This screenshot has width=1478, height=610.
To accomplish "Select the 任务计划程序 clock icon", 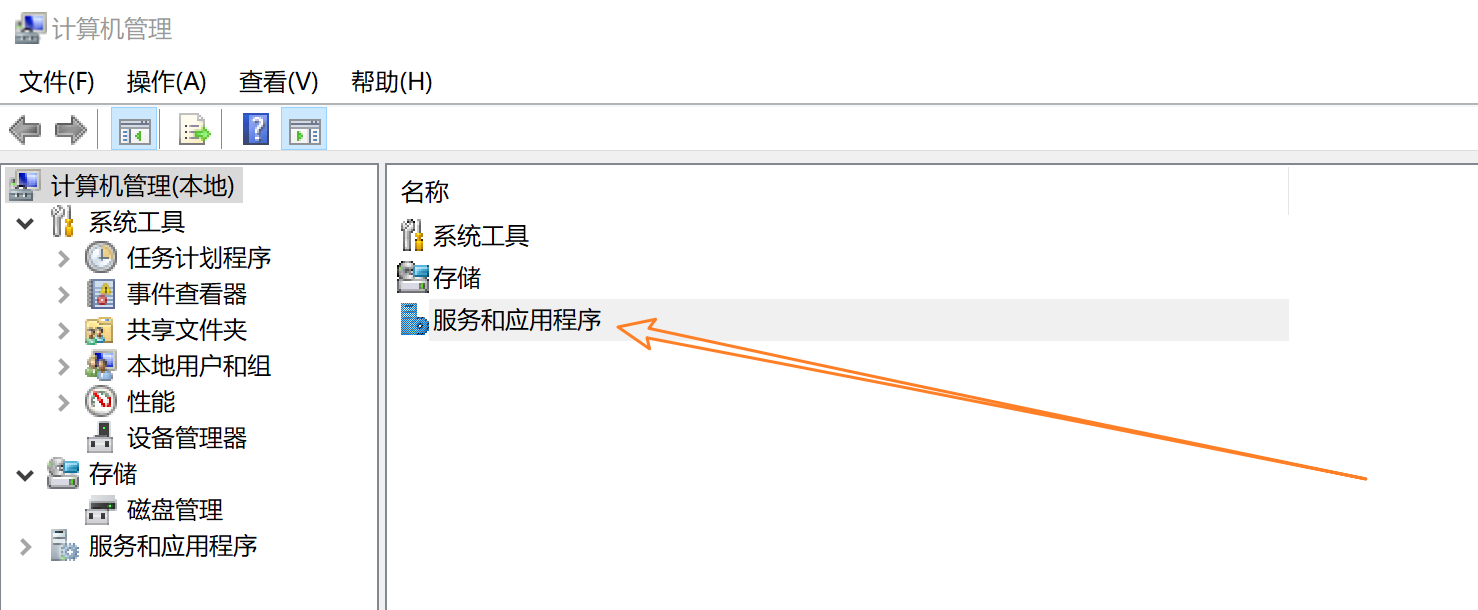I will point(100,258).
